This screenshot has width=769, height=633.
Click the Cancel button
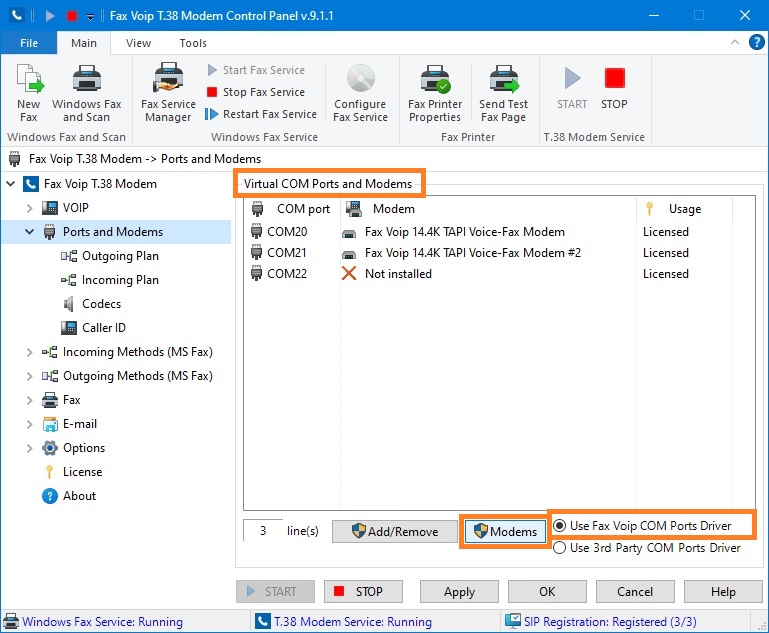[635, 592]
